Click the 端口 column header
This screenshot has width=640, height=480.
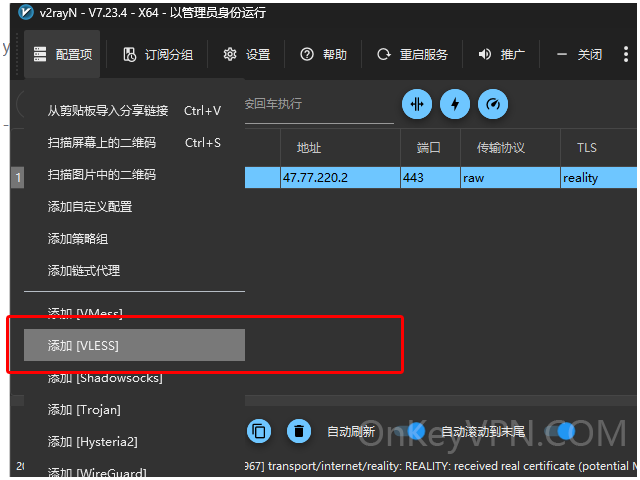pos(430,148)
